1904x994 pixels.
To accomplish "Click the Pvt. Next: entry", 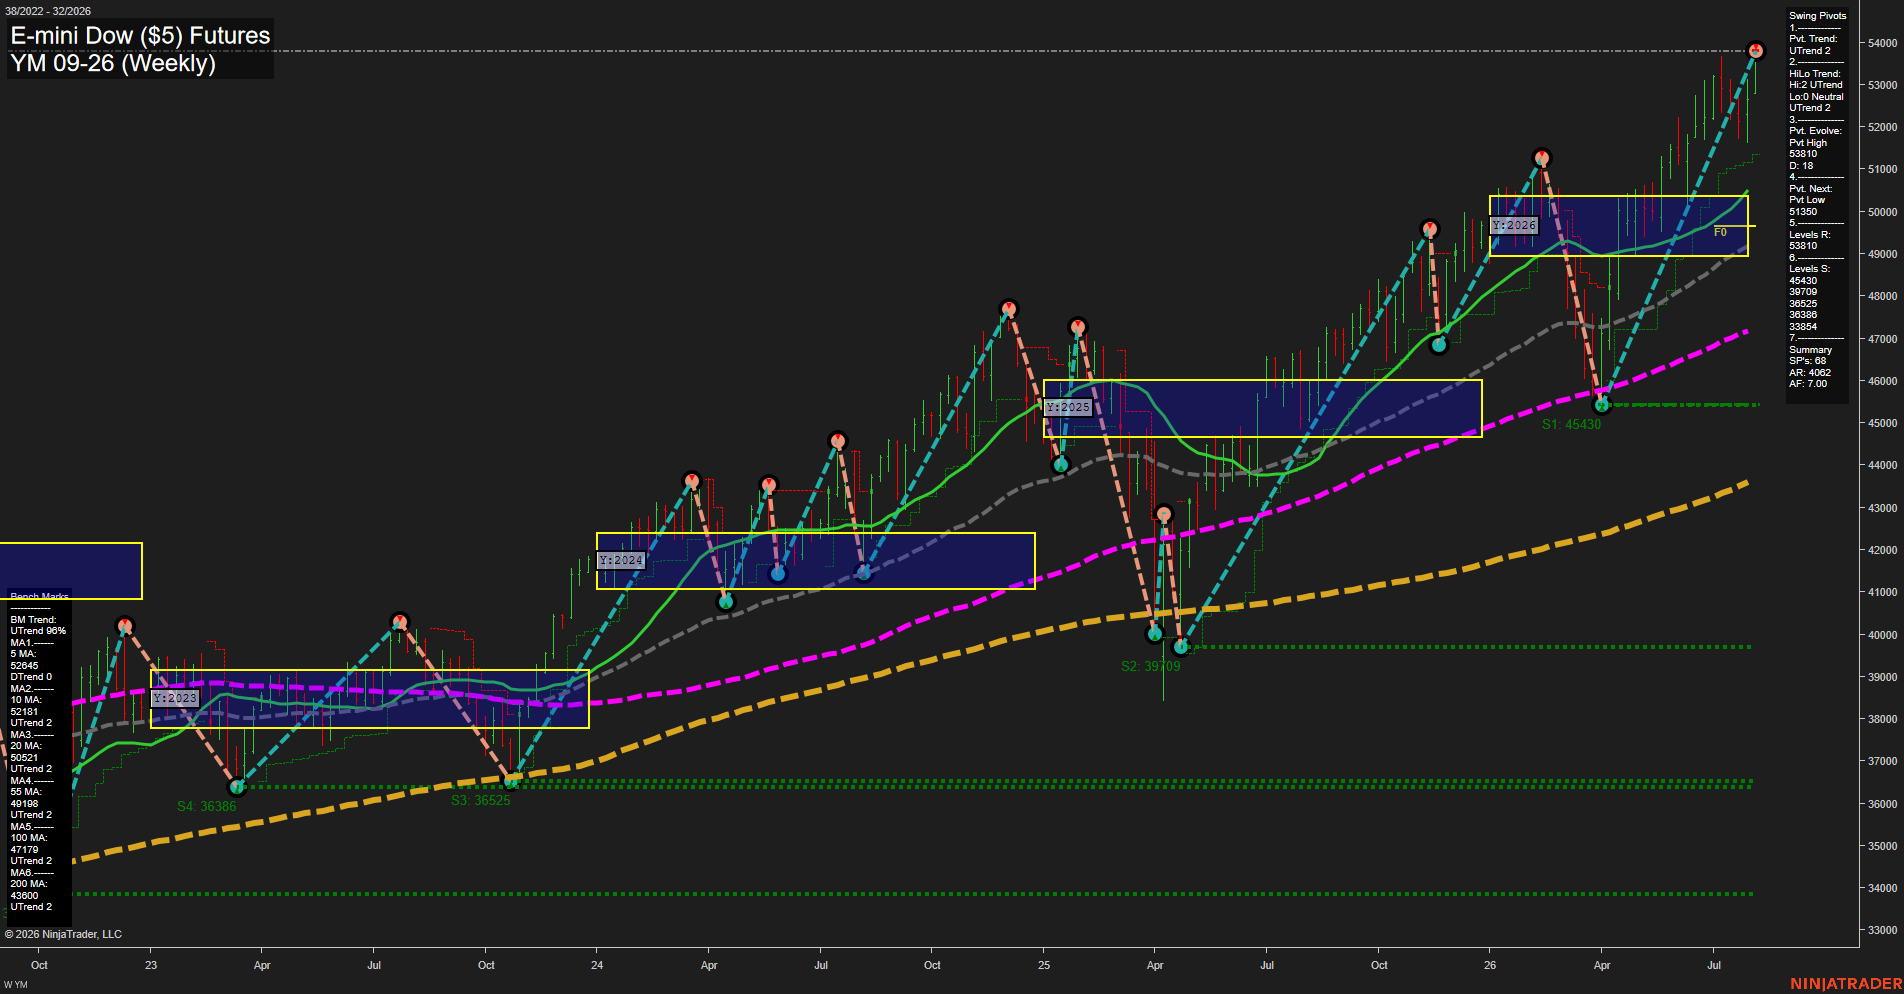I will pos(1811,189).
